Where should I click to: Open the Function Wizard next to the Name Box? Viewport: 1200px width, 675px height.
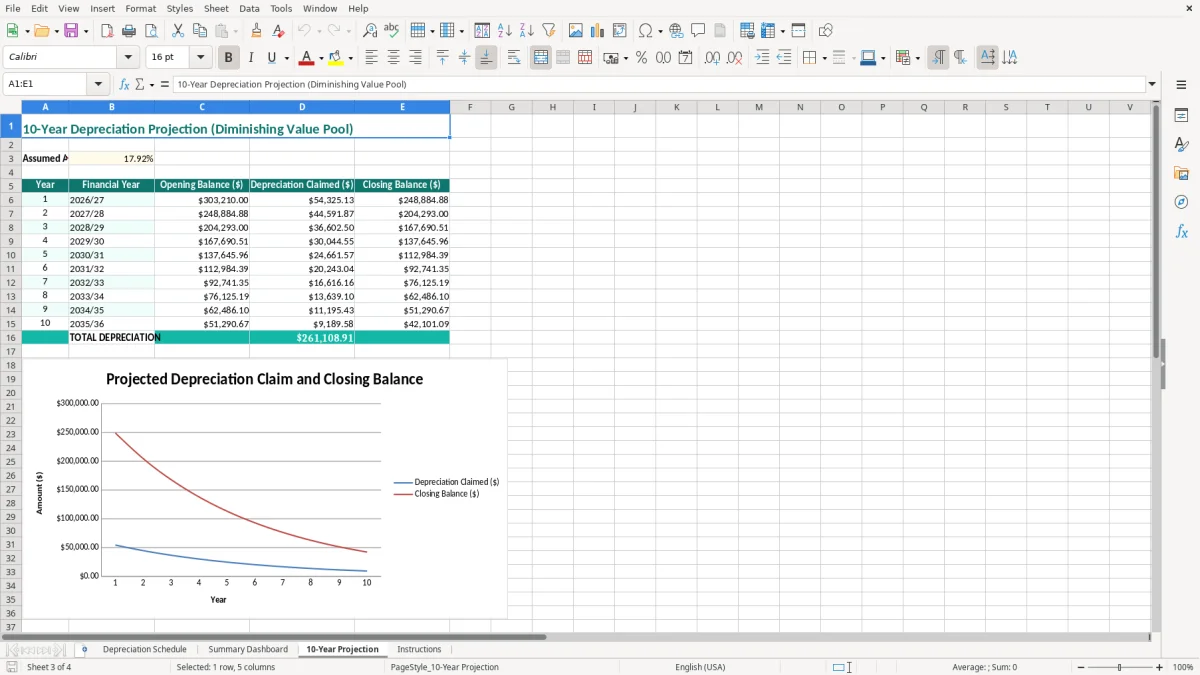click(x=124, y=85)
